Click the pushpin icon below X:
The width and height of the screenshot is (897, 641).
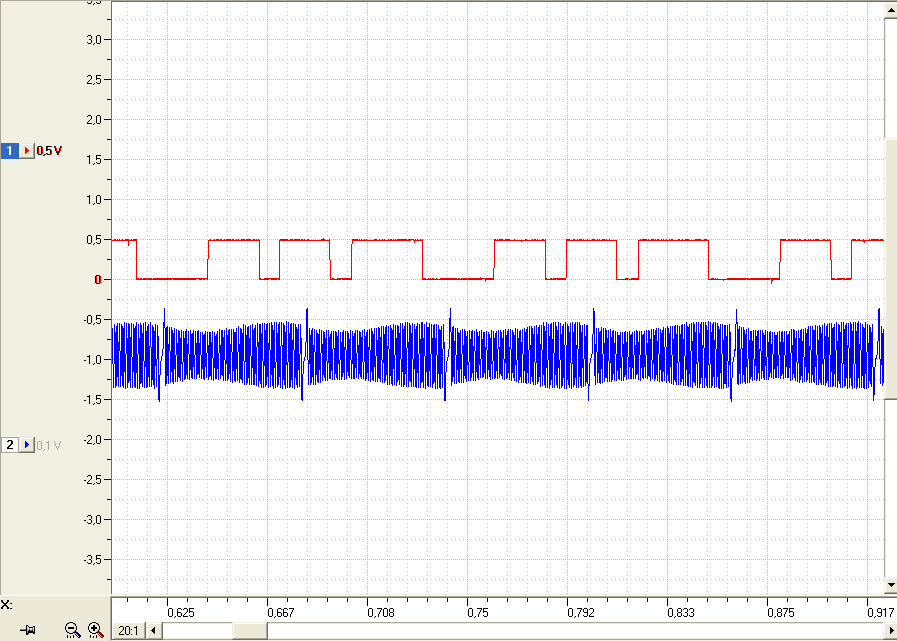pos(27,630)
